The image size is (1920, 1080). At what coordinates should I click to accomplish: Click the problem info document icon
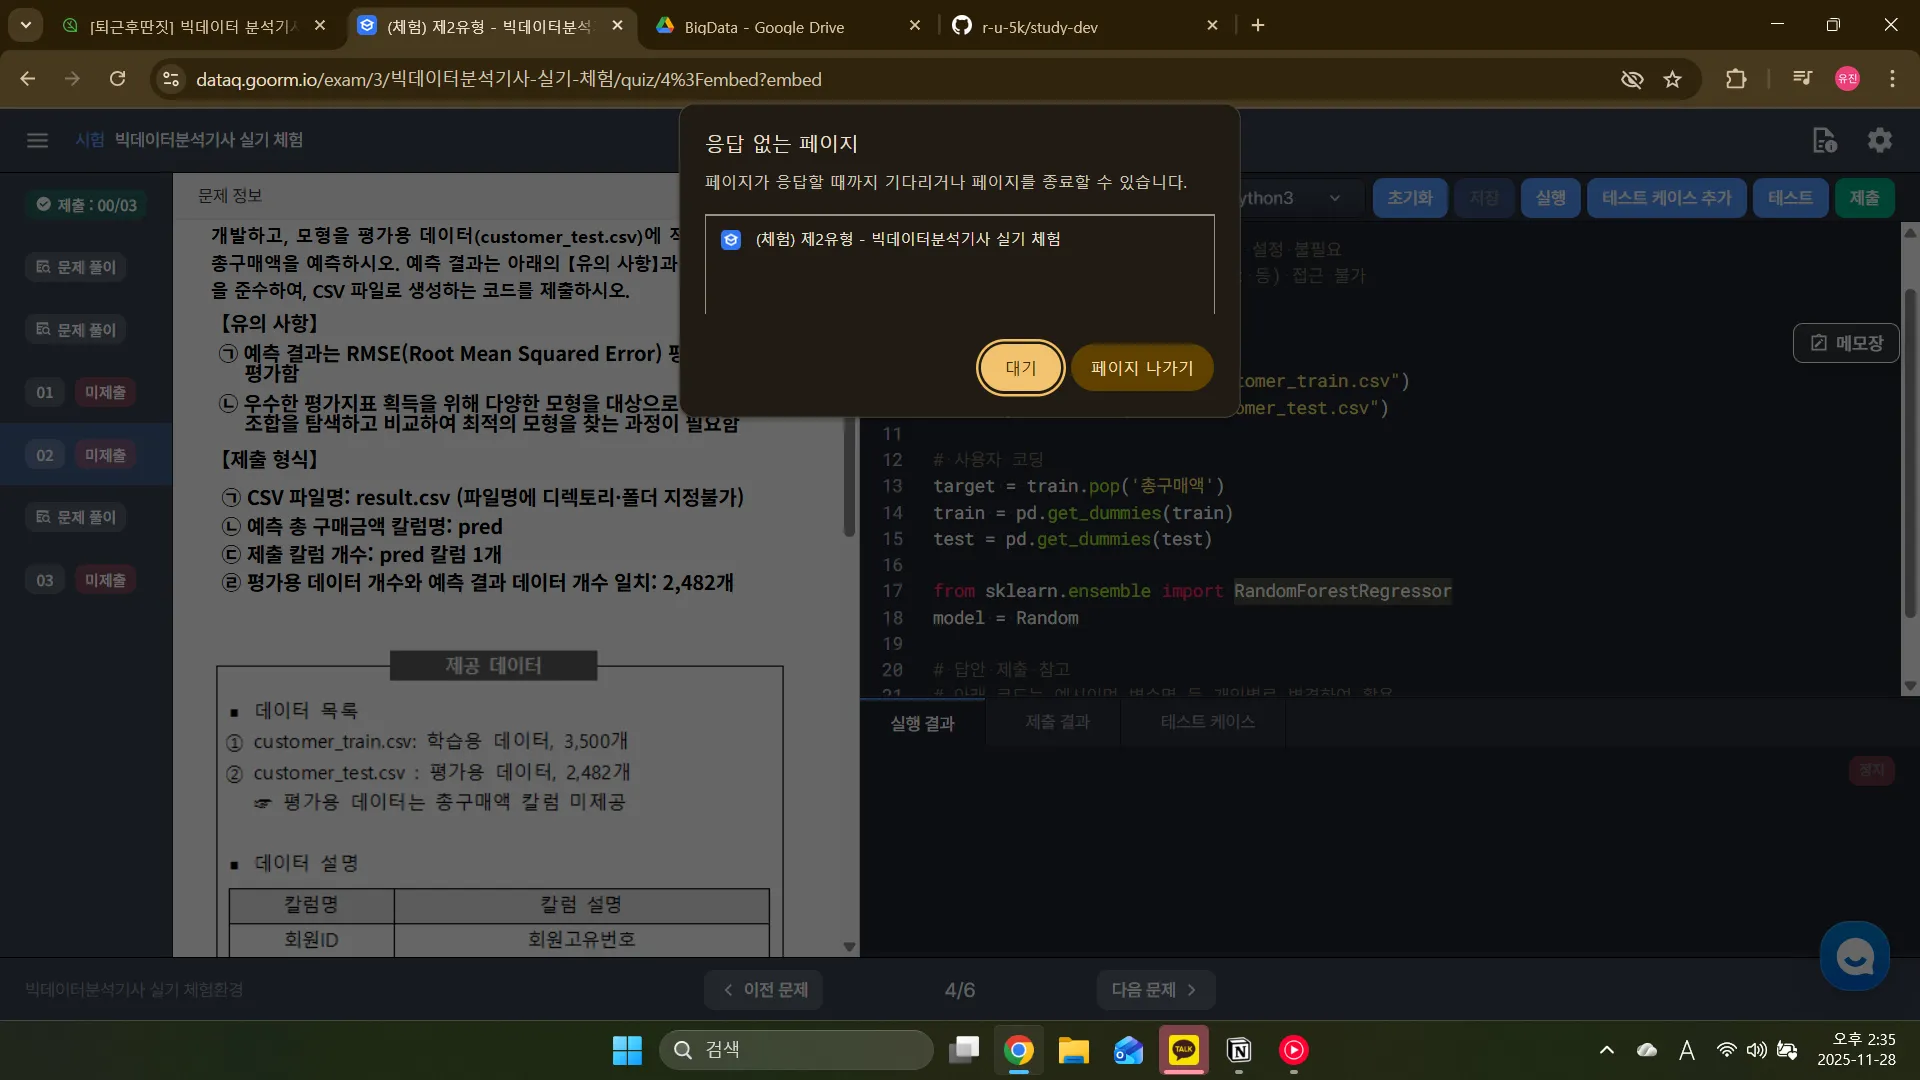(x=1823, y=141)
